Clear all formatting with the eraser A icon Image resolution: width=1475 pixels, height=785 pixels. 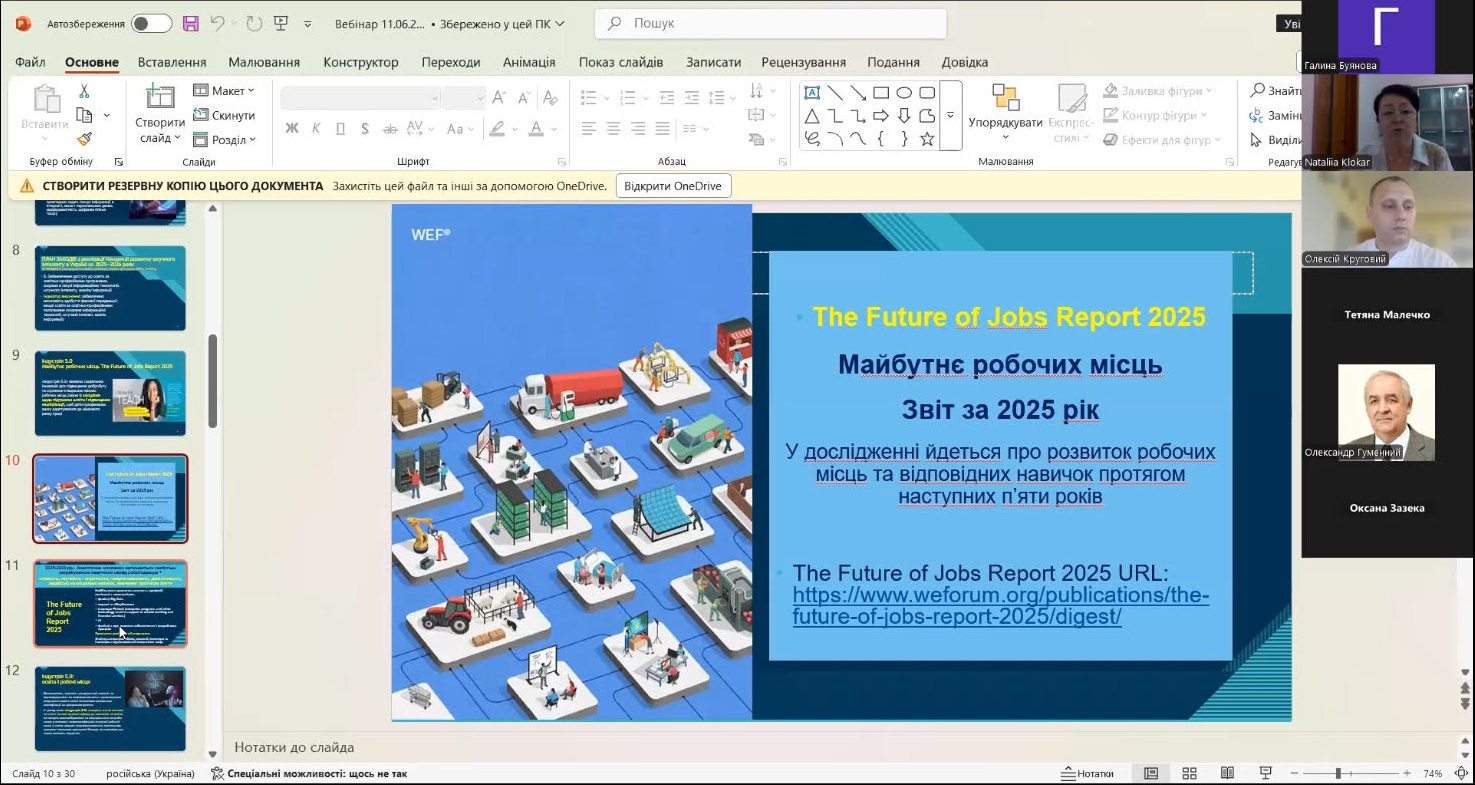click(551, 98)
